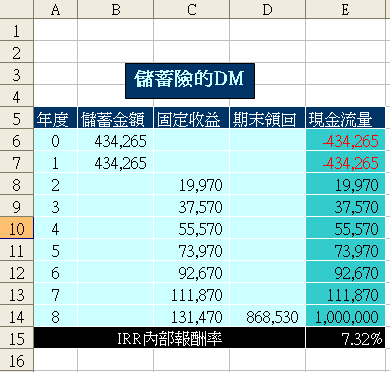Select the 7.32% IRR result cell
This screenshot has height=372, width=390.
[x=345, y=338]
